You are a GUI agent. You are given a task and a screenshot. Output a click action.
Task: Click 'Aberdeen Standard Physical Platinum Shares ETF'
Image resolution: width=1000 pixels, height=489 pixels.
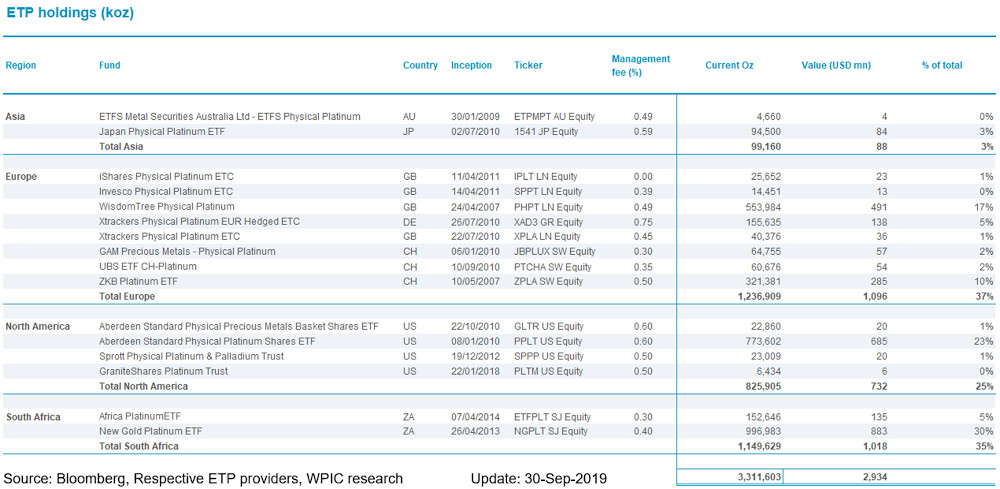coord(207,342)
